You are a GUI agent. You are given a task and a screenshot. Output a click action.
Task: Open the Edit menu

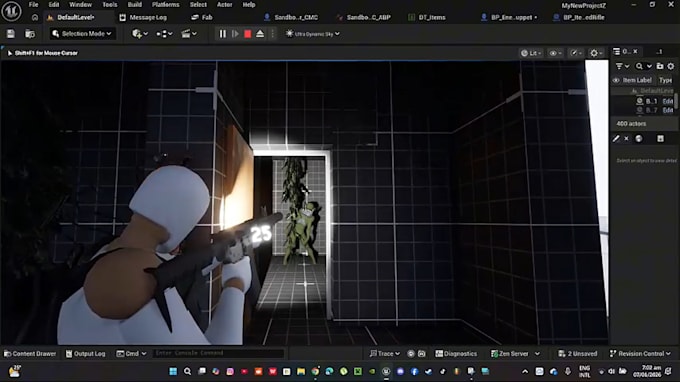pyautogui.click(x=54, y=5)
